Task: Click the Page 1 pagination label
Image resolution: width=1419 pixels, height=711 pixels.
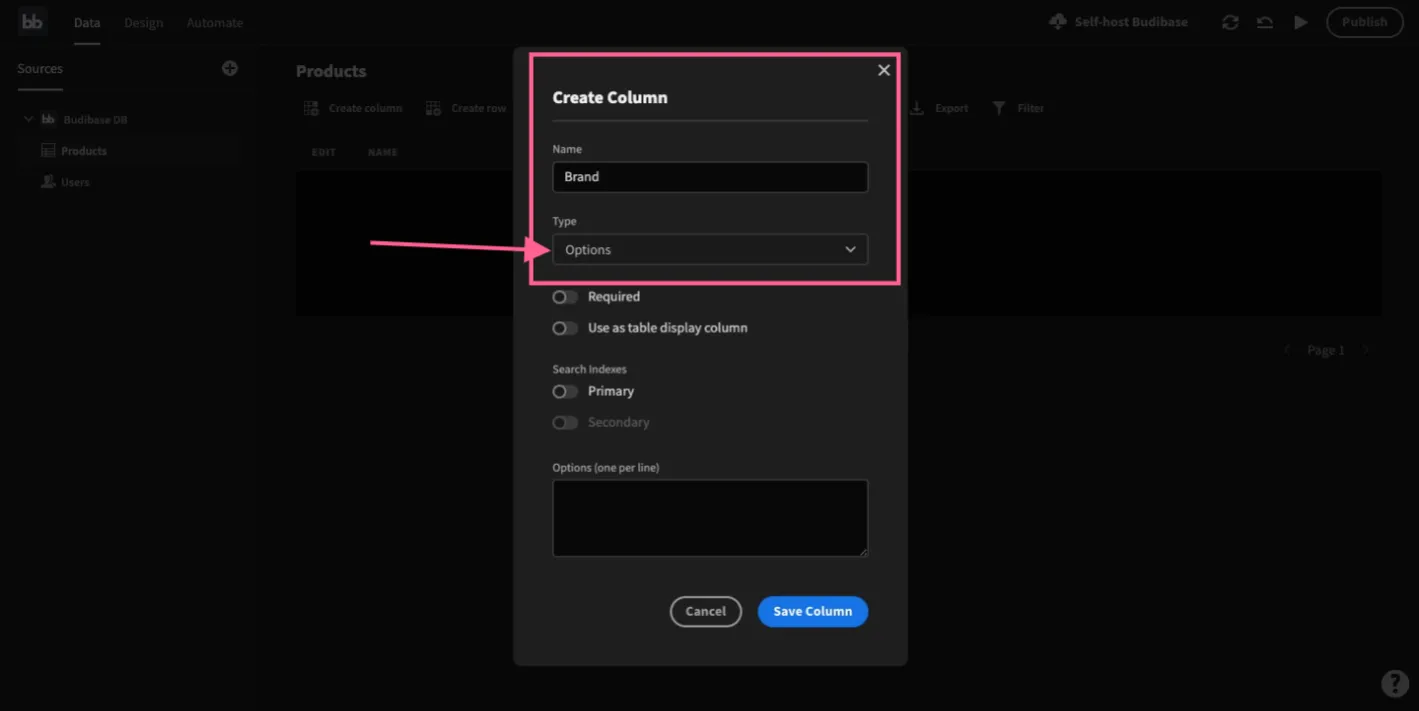Action: click(1326, 350)
